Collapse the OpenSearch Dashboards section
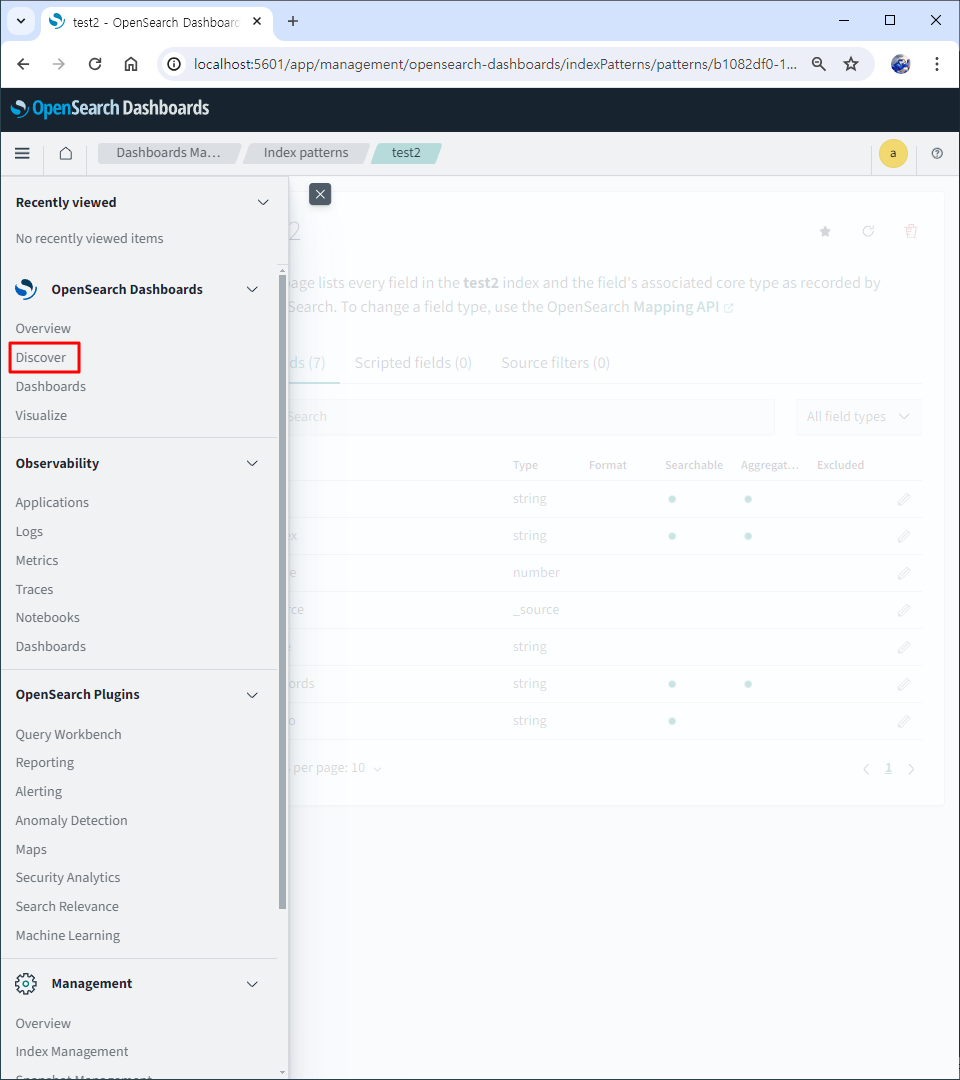Screen dimensions: 960x1080 pos(252,289)
